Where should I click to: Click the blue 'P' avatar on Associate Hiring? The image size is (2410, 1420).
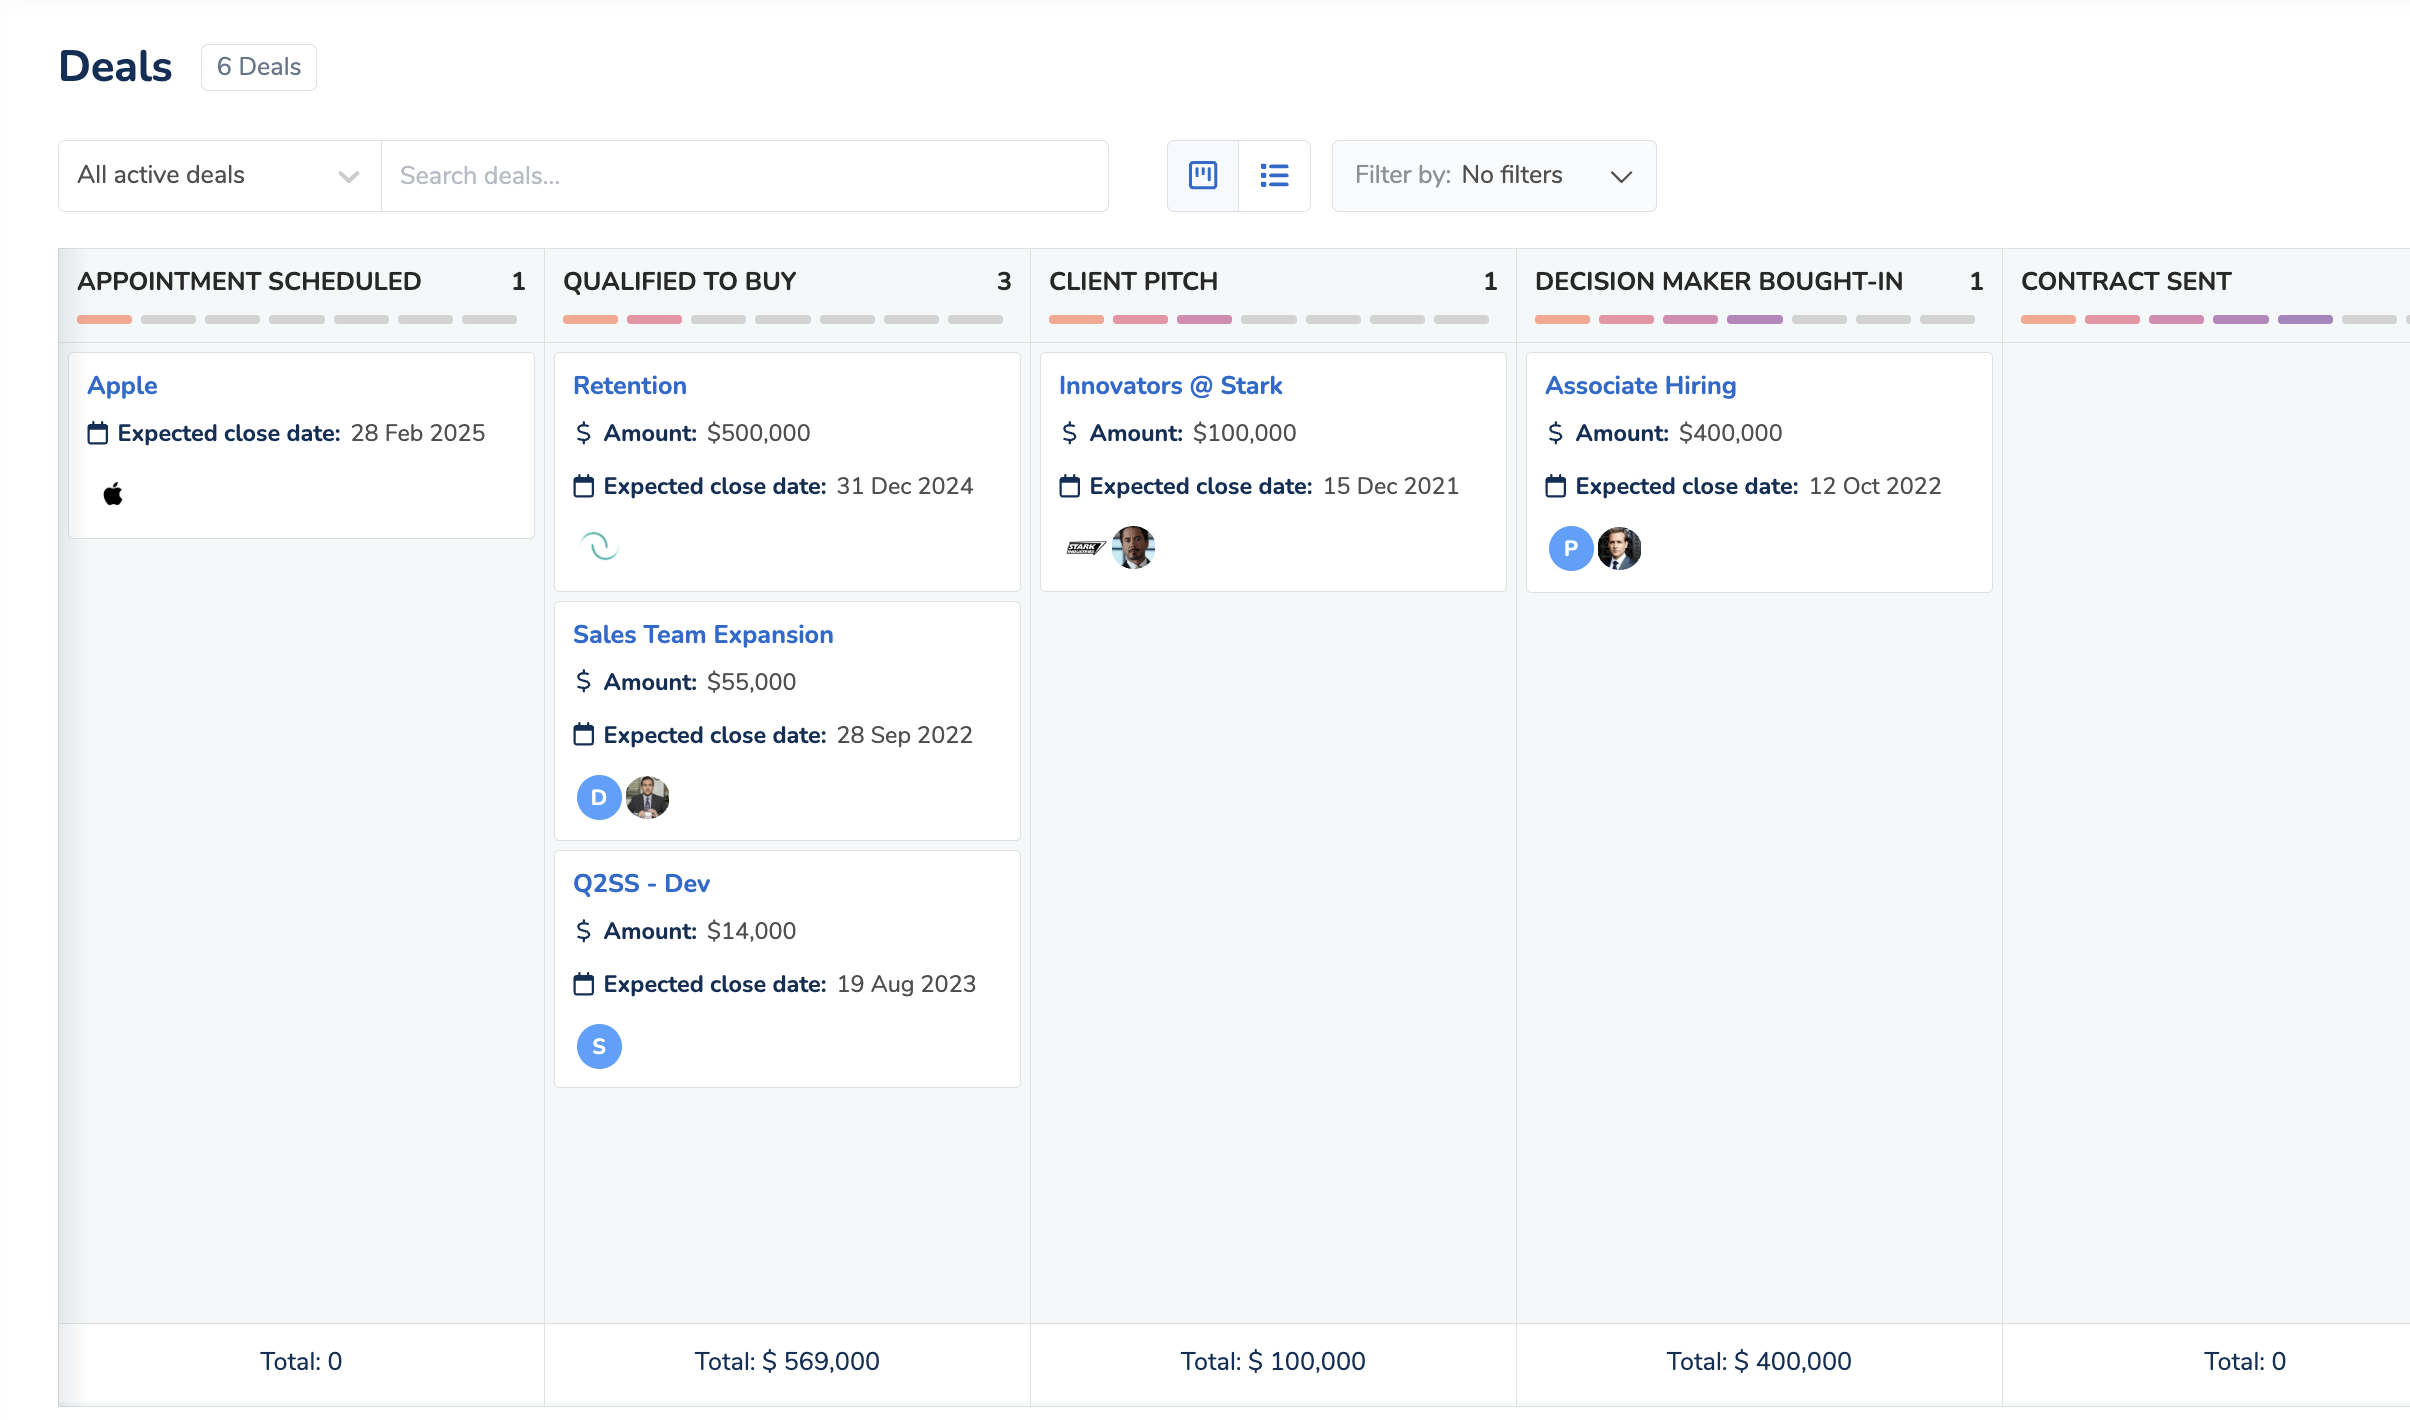tap(1571, 548)
